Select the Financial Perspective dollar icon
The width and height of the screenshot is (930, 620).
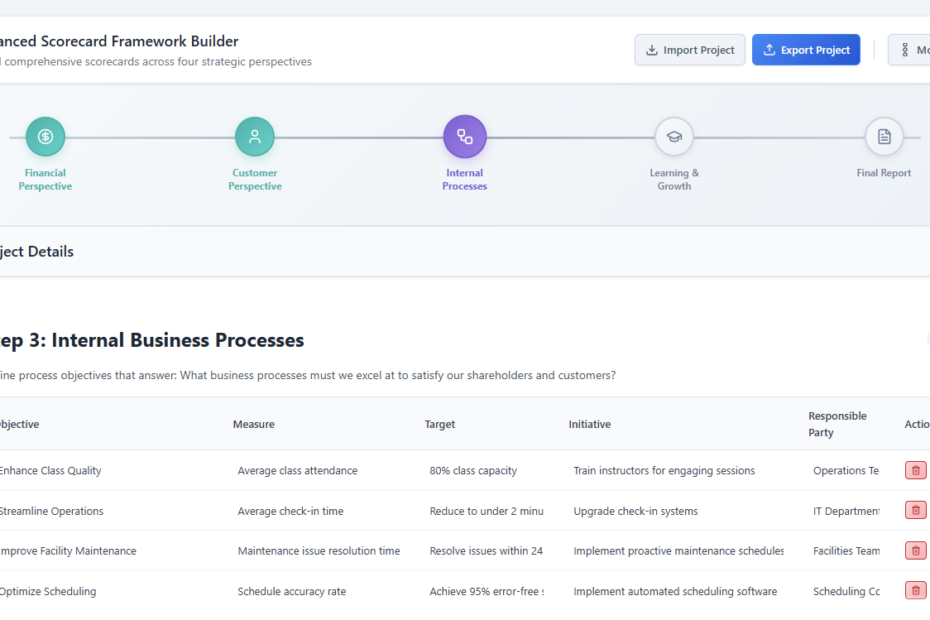45,136
